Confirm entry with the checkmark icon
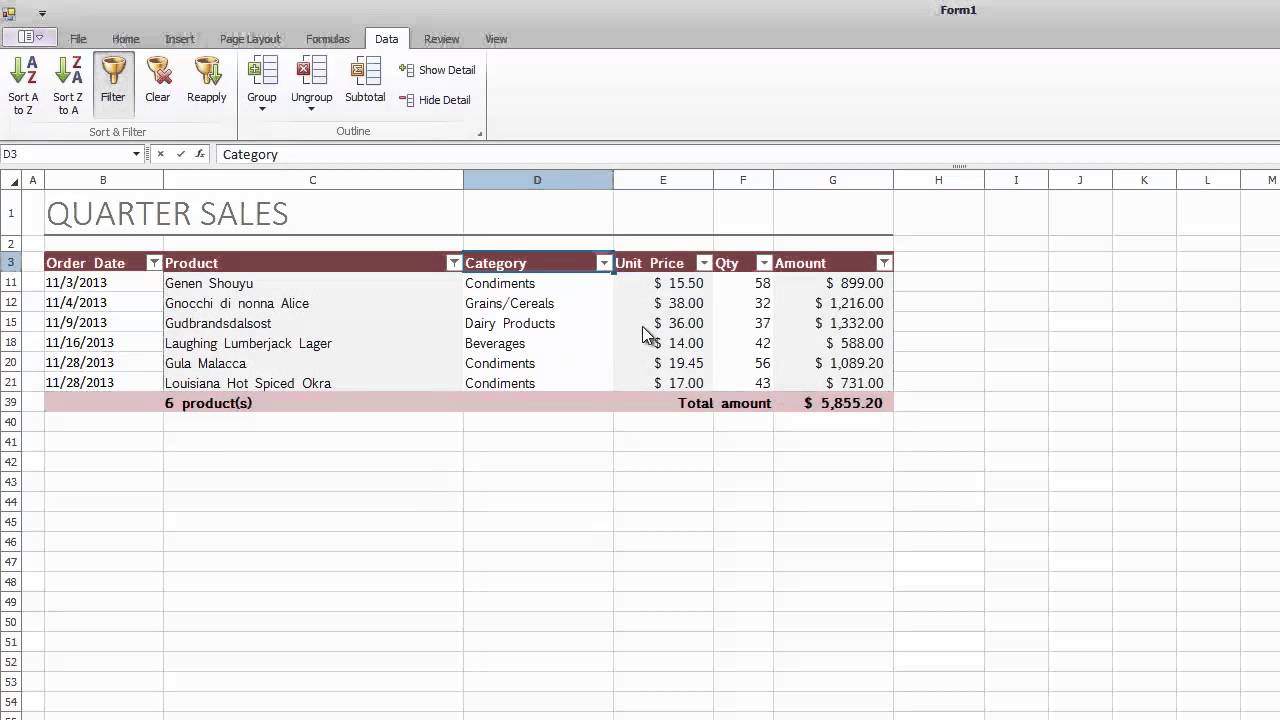 tap(180, 154)
